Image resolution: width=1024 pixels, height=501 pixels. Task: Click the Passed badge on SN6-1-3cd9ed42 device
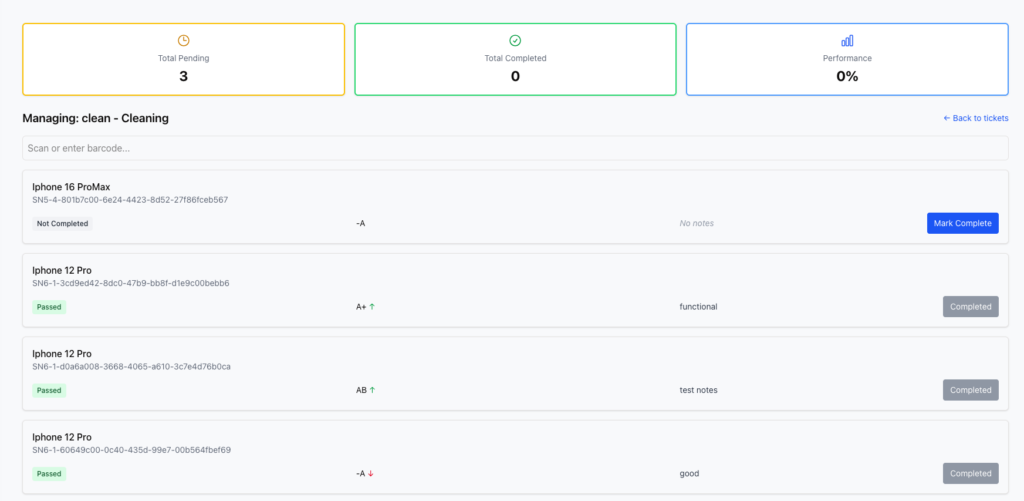[49, 307]
